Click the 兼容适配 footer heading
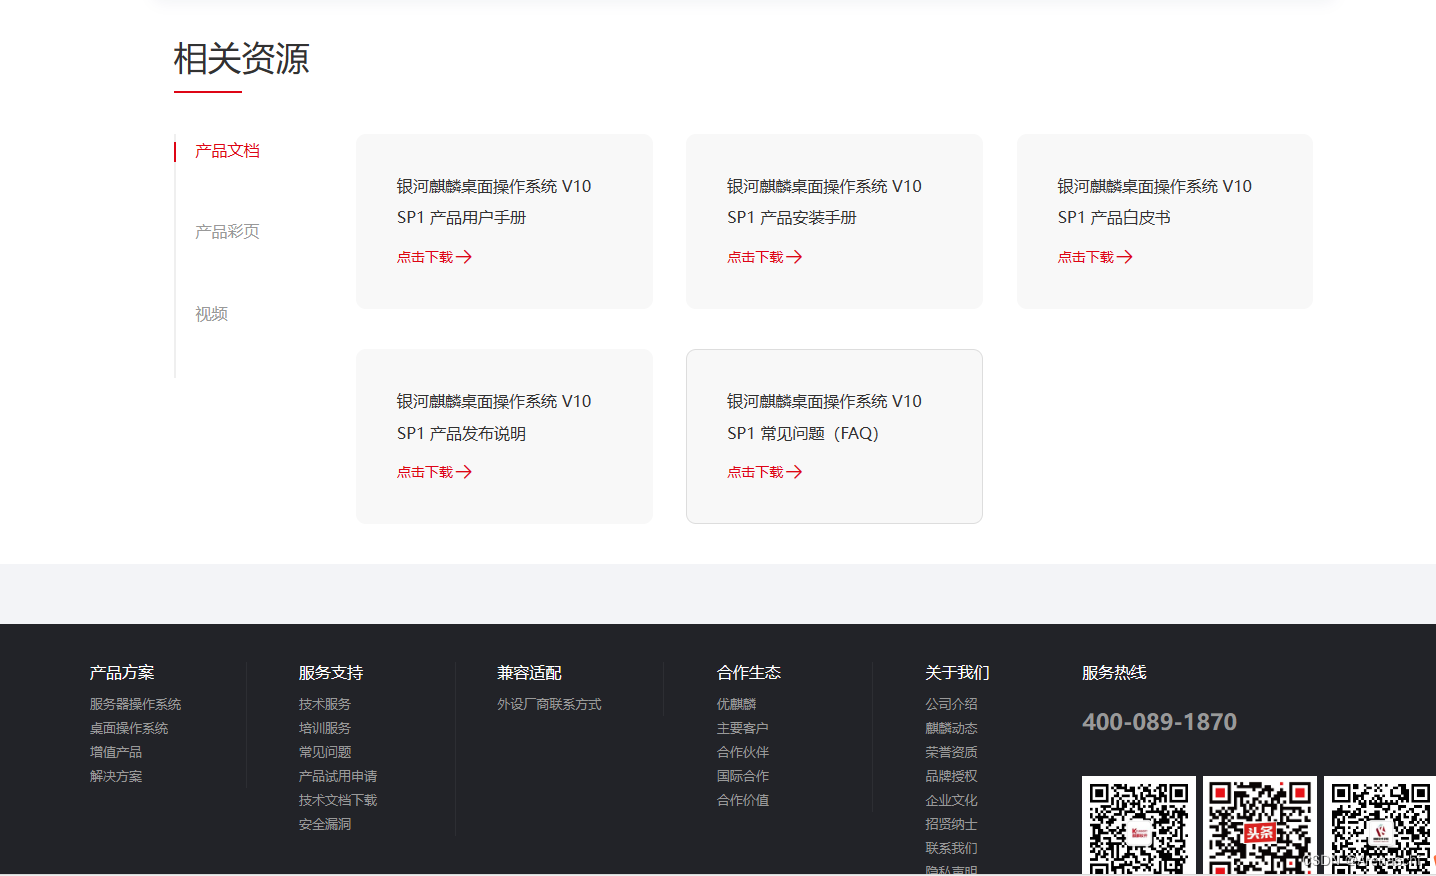The height and width of the screenshot is (876, 1436). click(x=530, y=673)
